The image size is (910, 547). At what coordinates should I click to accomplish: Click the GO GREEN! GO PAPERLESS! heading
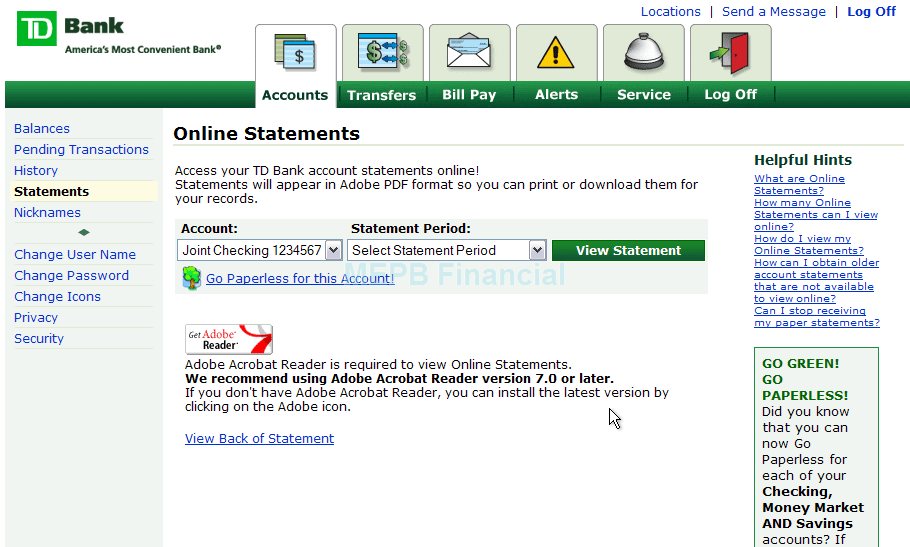coord(804,379)
